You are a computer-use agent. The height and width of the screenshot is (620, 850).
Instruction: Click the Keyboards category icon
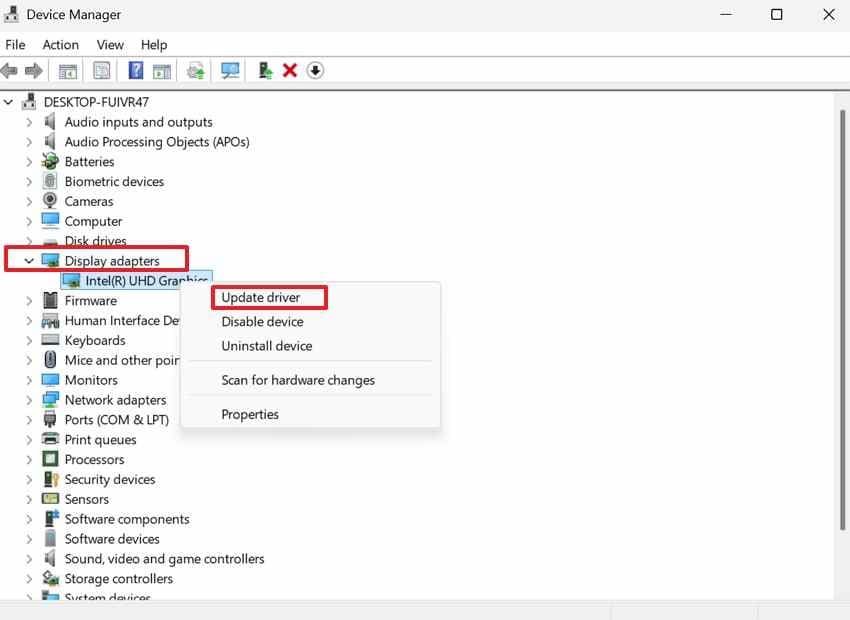pyautogui.click(x=50, y=340)
